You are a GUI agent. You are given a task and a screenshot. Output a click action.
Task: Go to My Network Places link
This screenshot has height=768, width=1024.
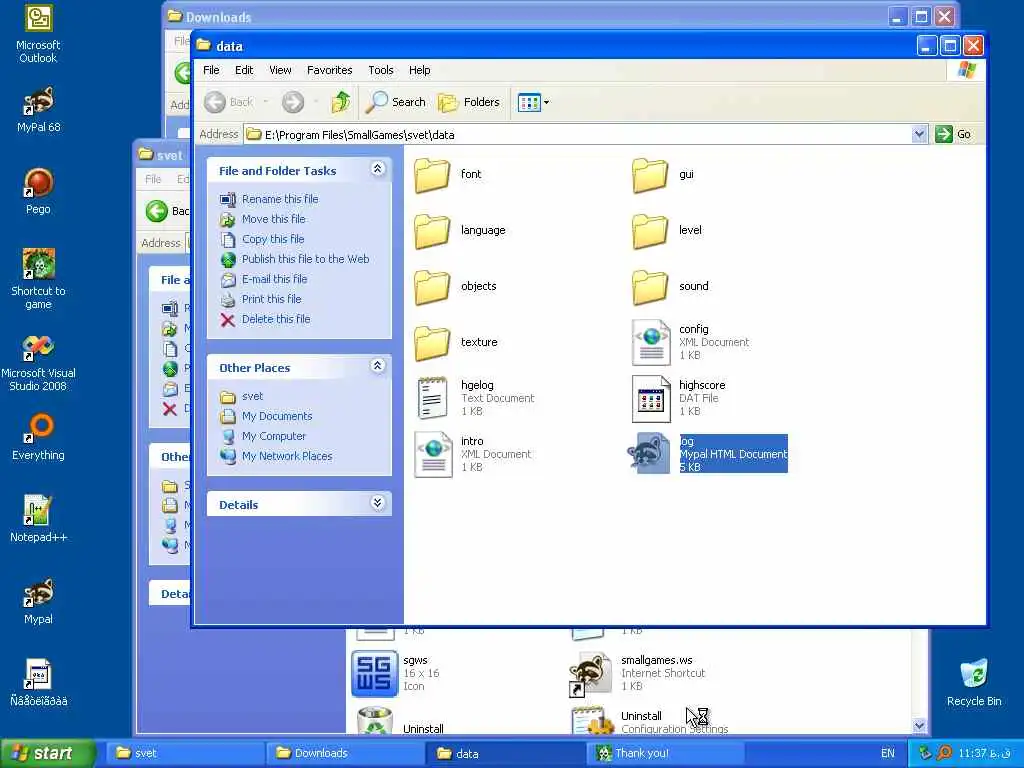point(287,456)
